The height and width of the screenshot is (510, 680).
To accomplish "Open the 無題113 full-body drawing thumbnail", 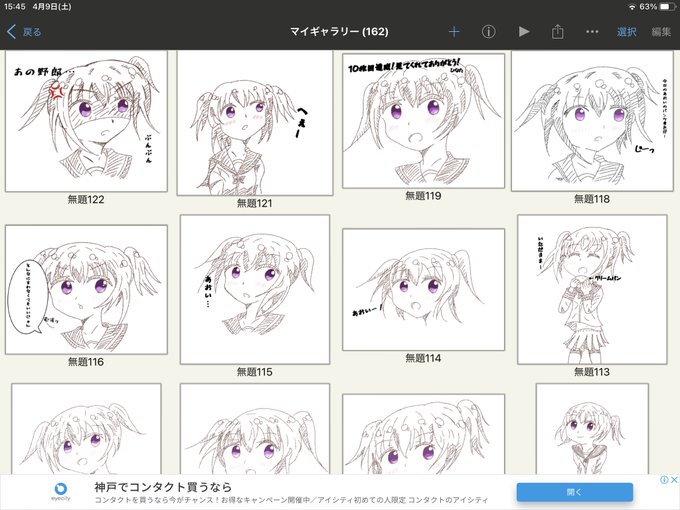I will click(592, 290).
